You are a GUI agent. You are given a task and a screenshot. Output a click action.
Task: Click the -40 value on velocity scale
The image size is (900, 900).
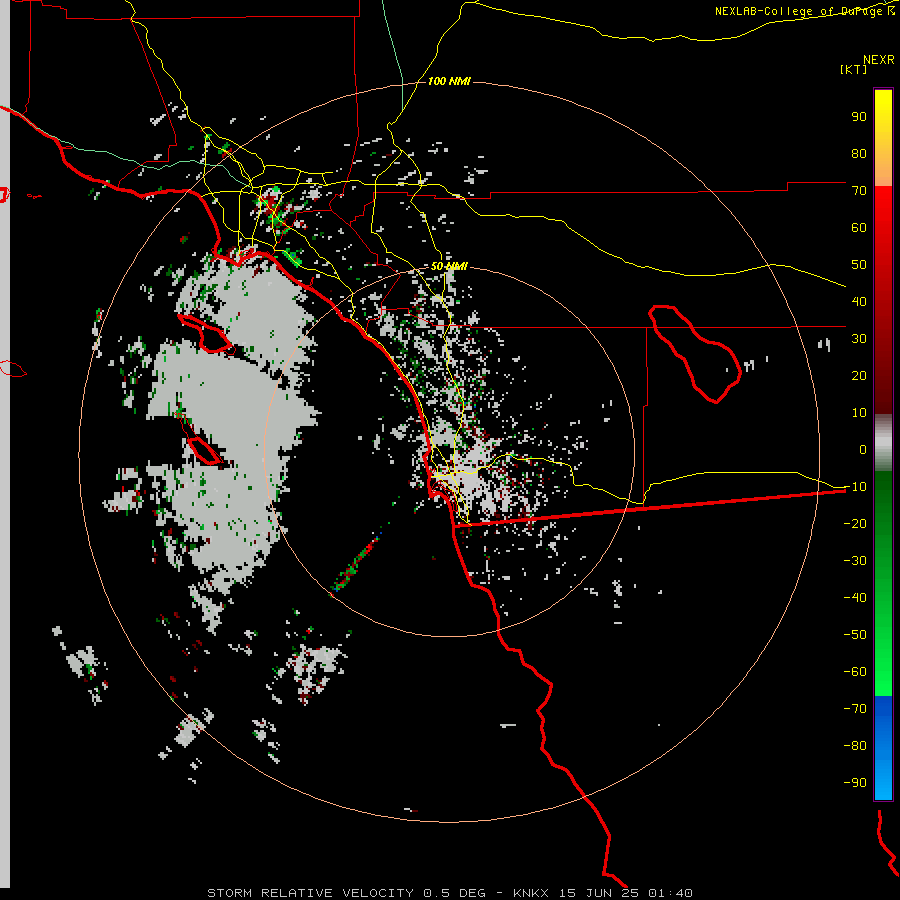[x=855, y=598]
